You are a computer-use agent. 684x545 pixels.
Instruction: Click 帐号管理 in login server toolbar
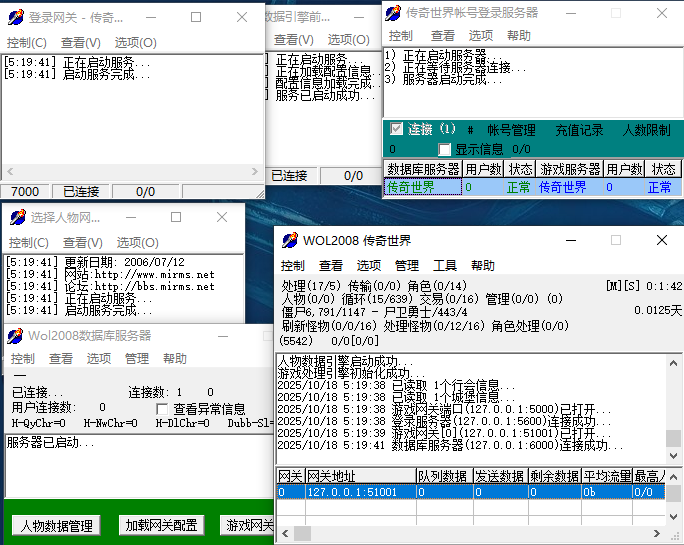click(511, 130)
